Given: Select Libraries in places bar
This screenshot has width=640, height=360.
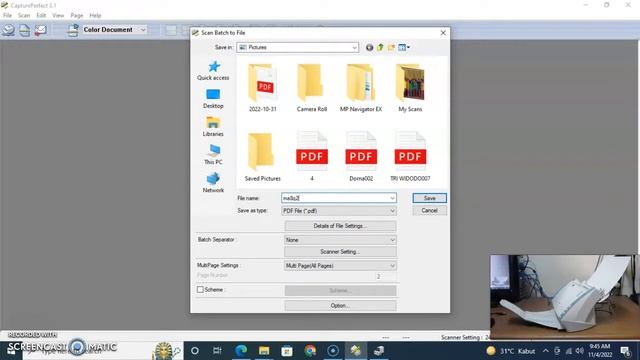Looking at the screenshot, I should [213, 127].
